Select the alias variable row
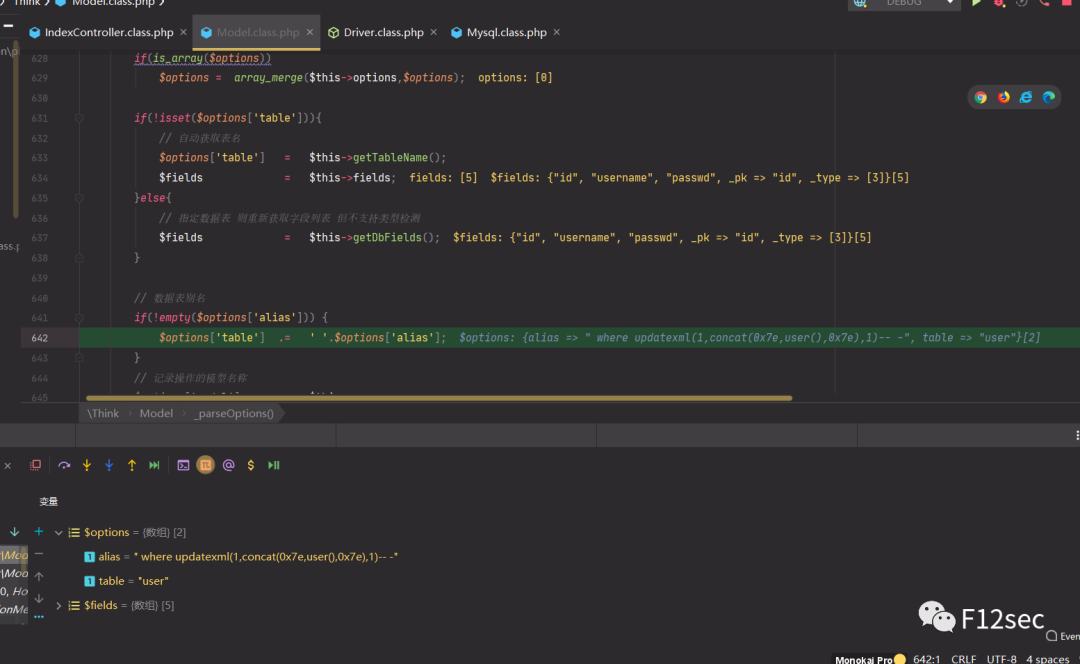 click(x=241, y=557)
